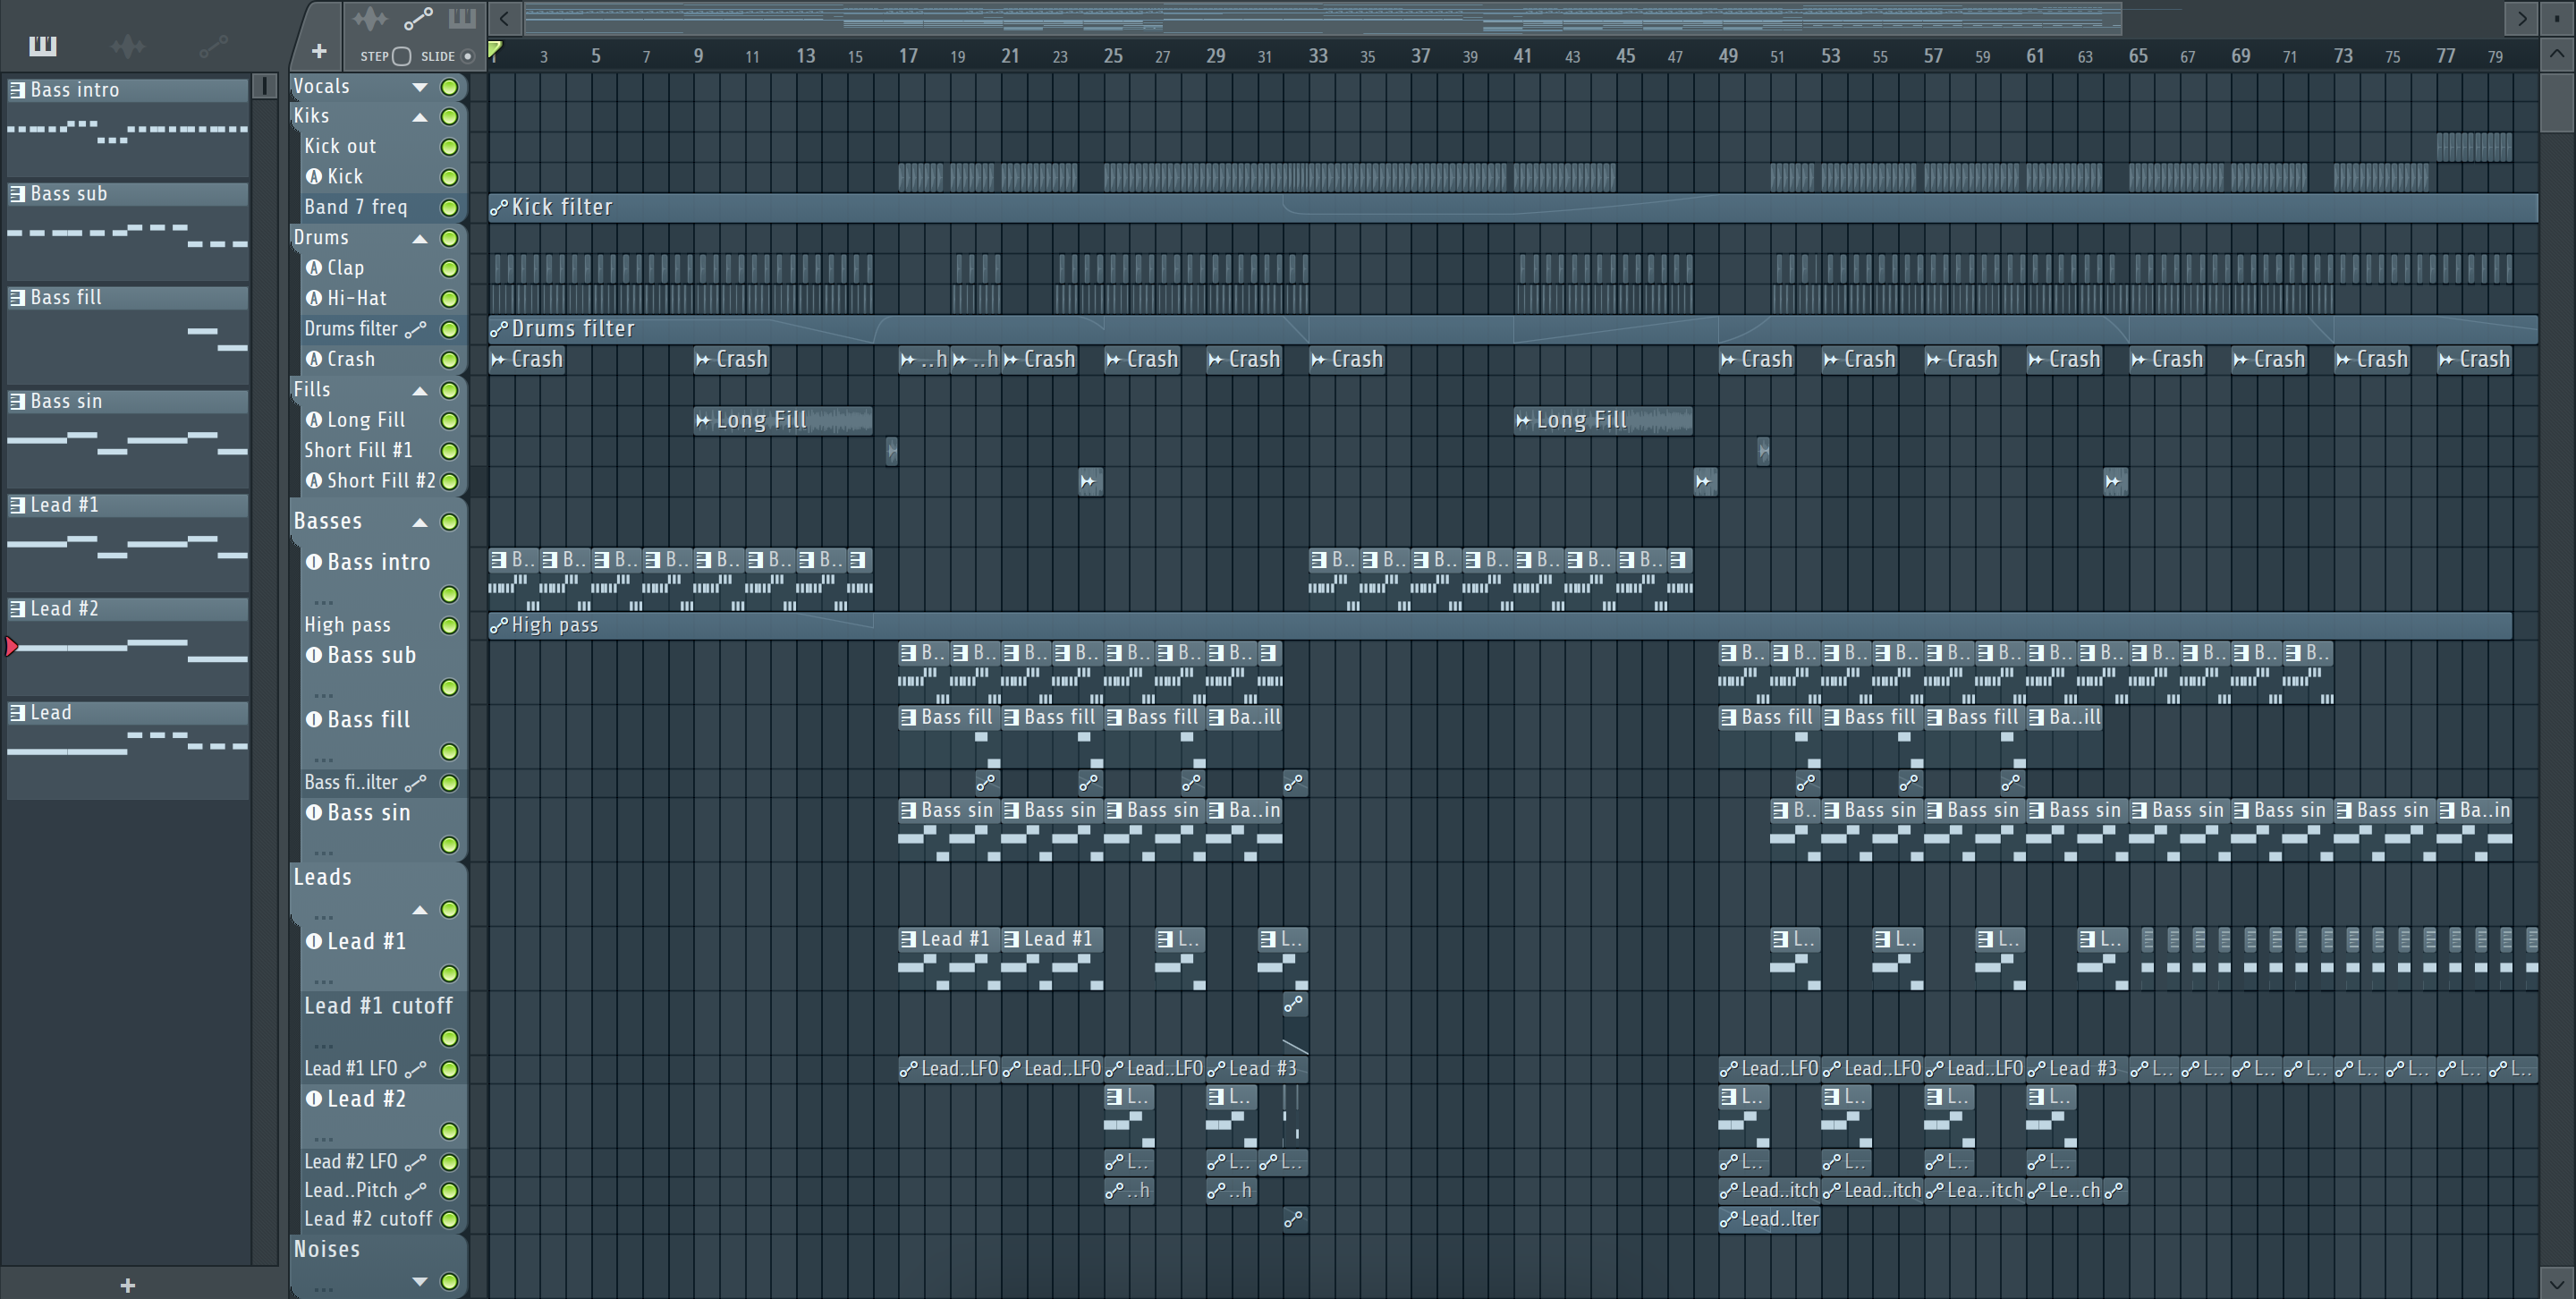This screenshot has height=1299, width=2576.
Task: Select the automation clips tab icon
Action: (213, 45)
